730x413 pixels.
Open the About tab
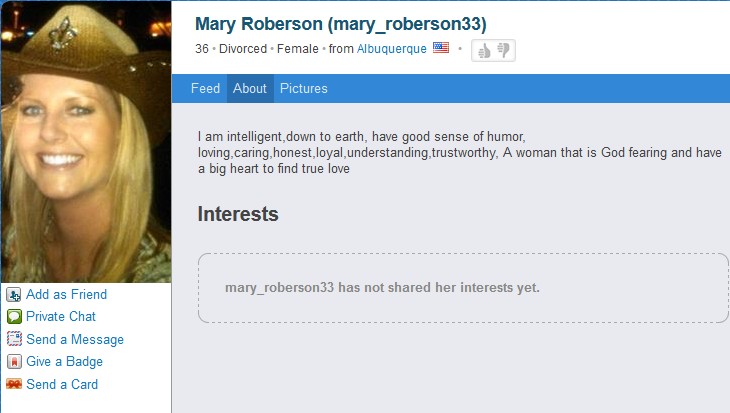click(250, 88)
